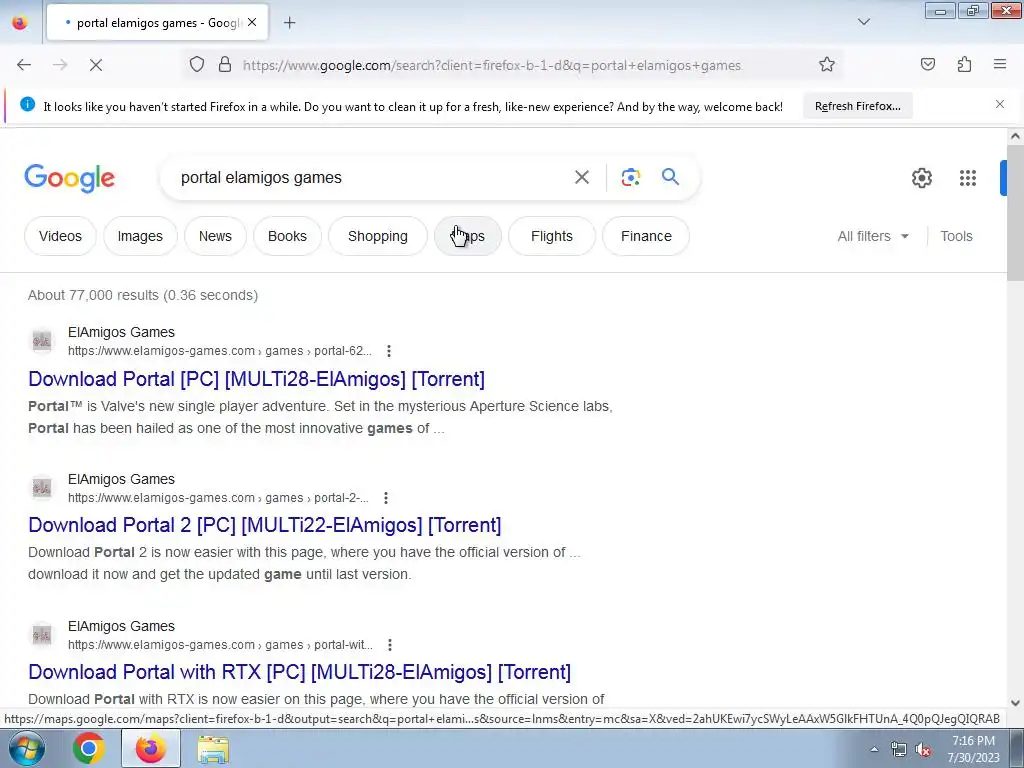Click the vertical scrollbar down arrow

[1015, 703]
